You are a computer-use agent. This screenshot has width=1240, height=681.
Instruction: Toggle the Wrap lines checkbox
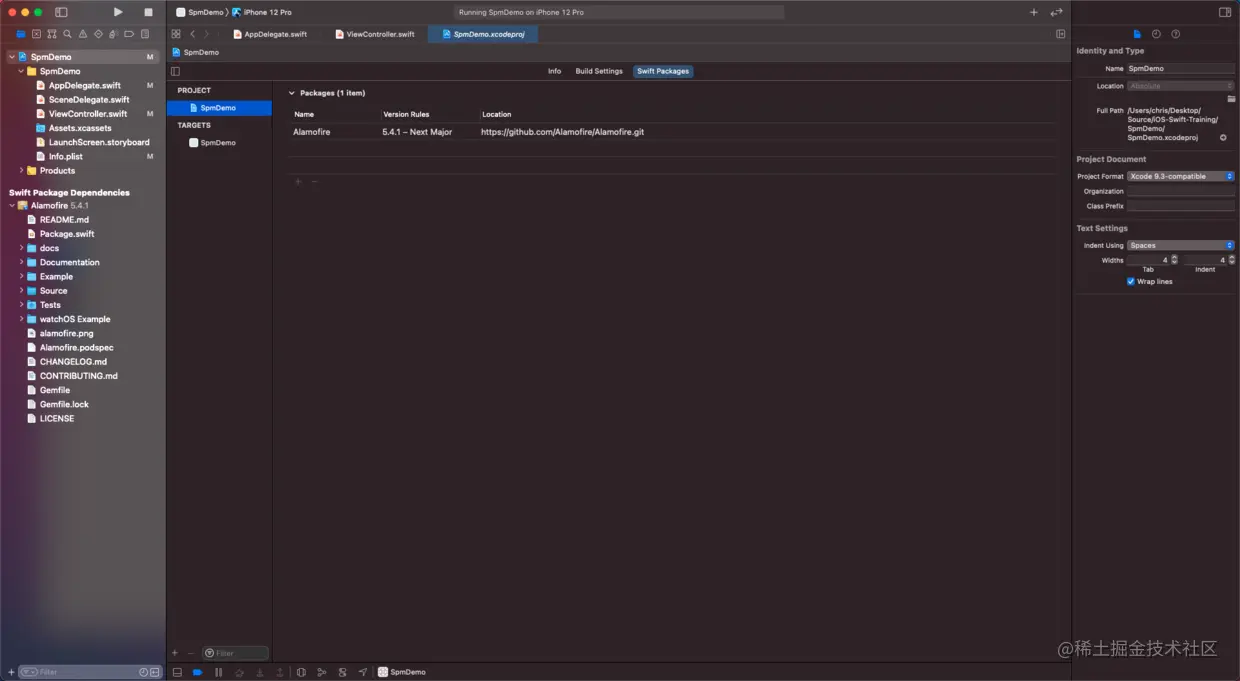1131,281
